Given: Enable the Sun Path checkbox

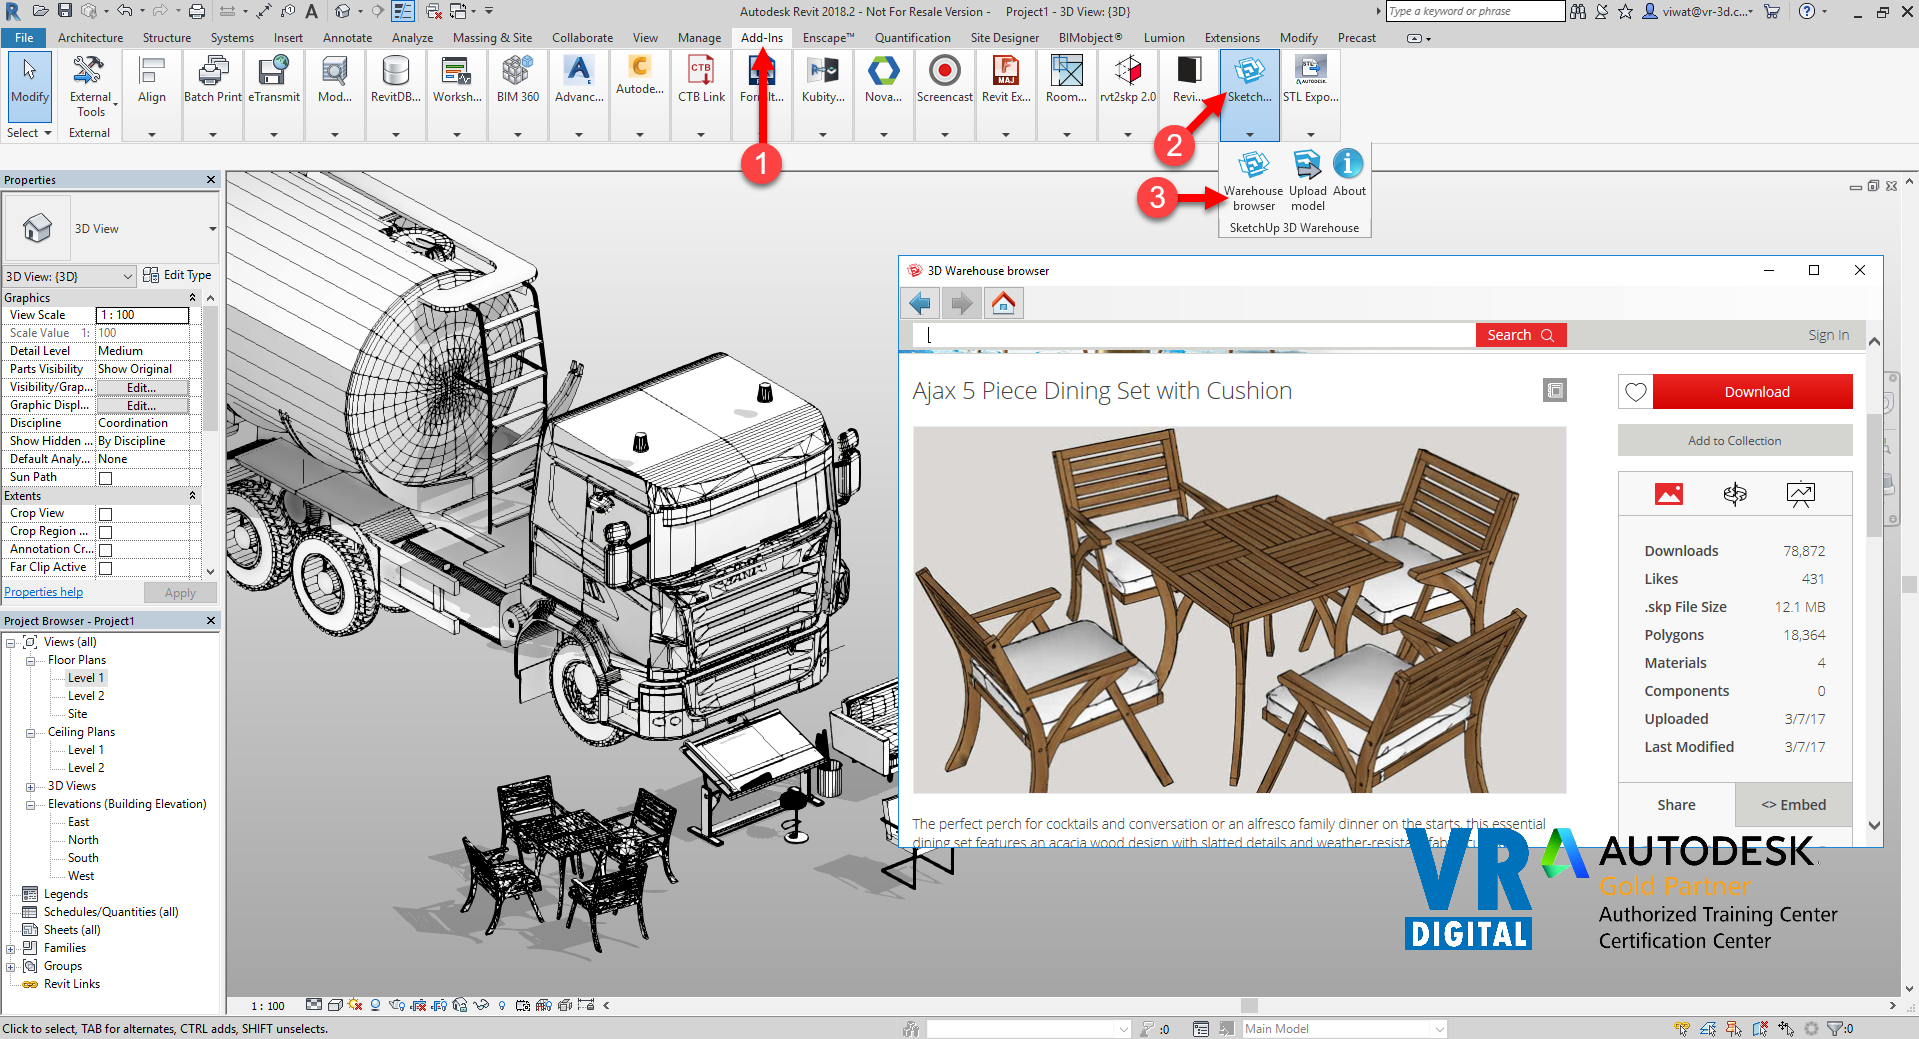Looking at the screenshot, I should point(105,478).
